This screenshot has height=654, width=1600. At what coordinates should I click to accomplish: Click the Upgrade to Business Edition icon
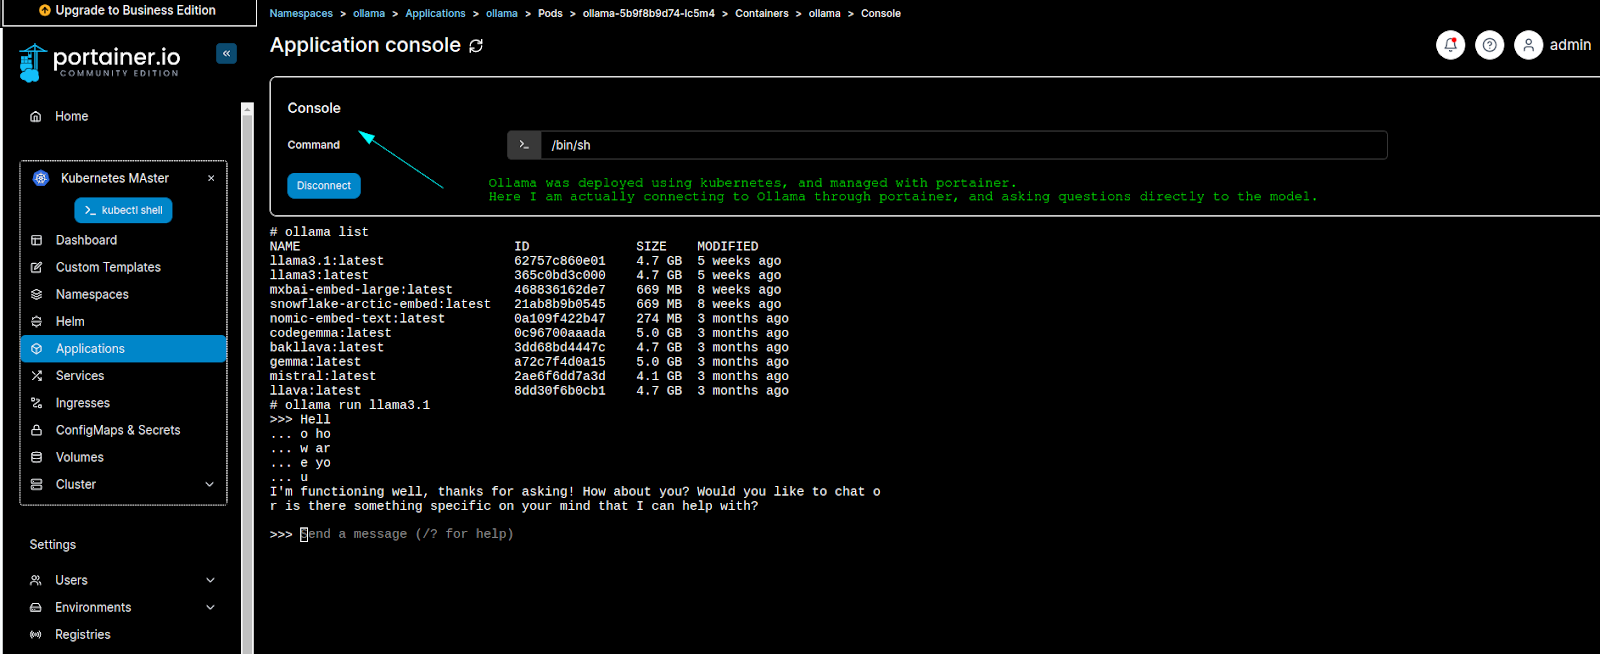pyautogui.click(x=45, y=10)
